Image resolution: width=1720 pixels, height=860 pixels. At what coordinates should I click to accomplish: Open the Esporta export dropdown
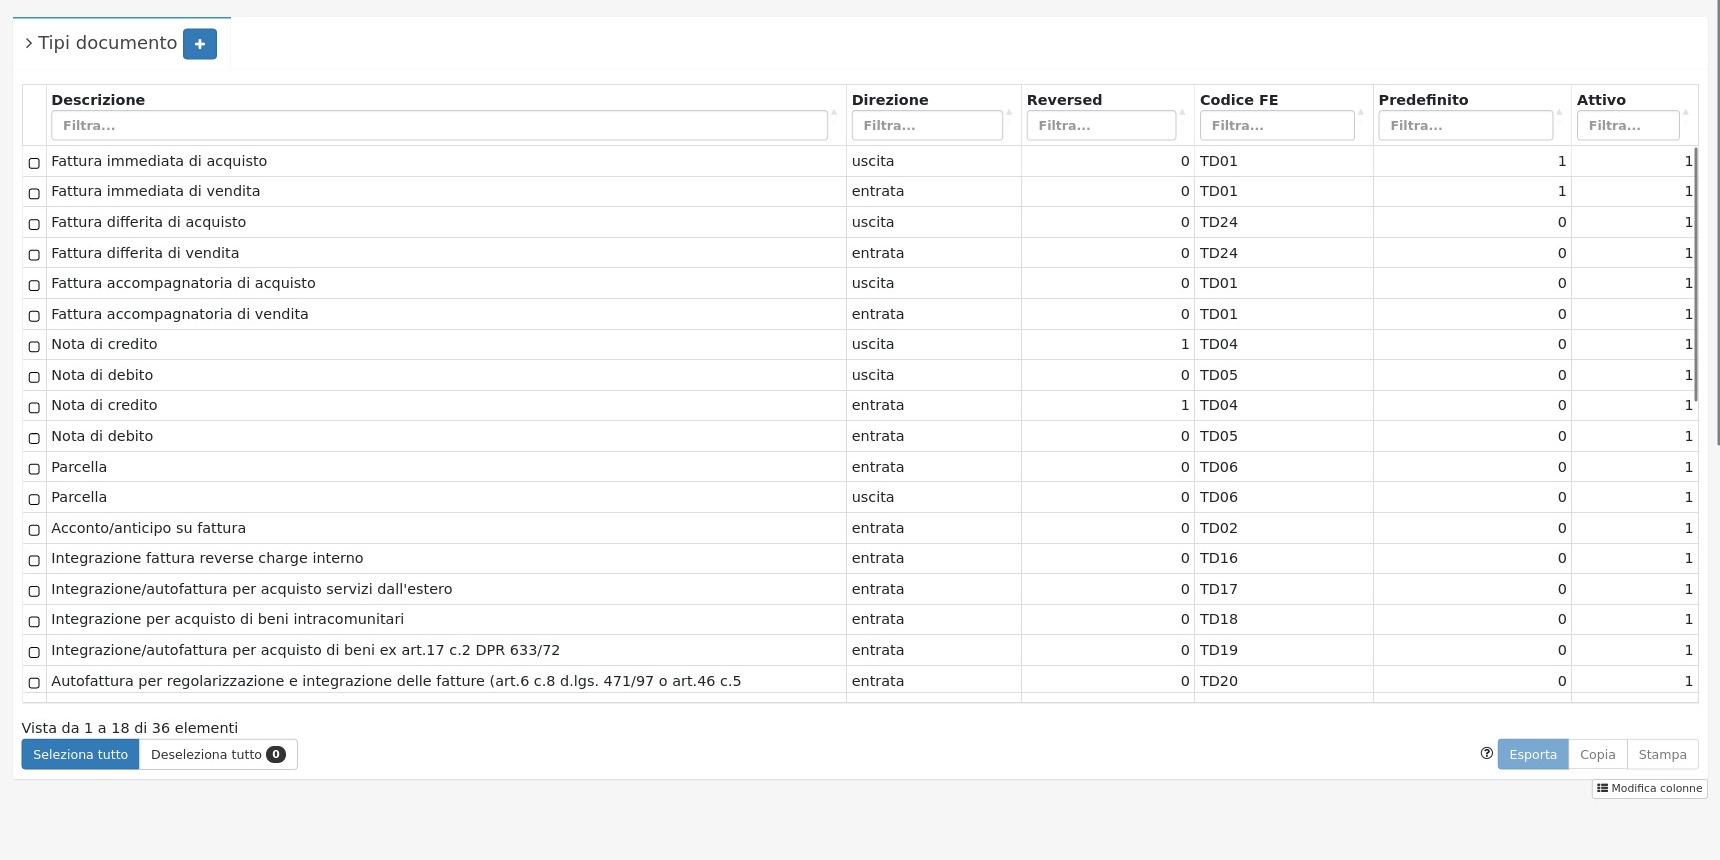pos(1532,755)
